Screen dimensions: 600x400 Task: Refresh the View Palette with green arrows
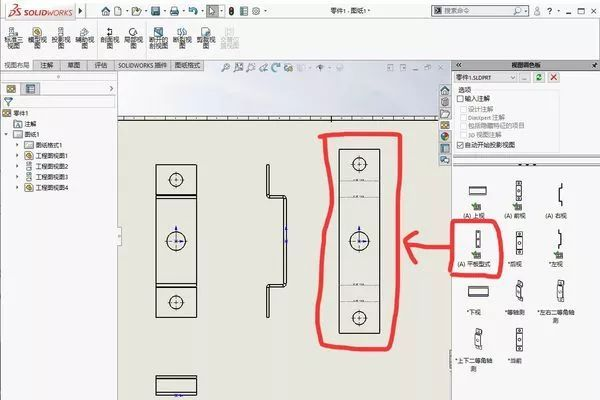(539, 77)
